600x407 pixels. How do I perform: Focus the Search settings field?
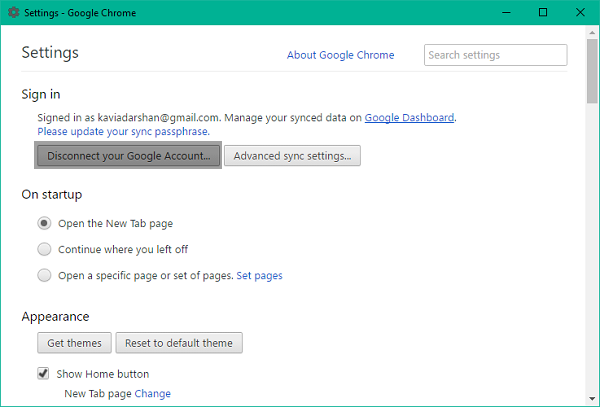[x=496, y=55]
